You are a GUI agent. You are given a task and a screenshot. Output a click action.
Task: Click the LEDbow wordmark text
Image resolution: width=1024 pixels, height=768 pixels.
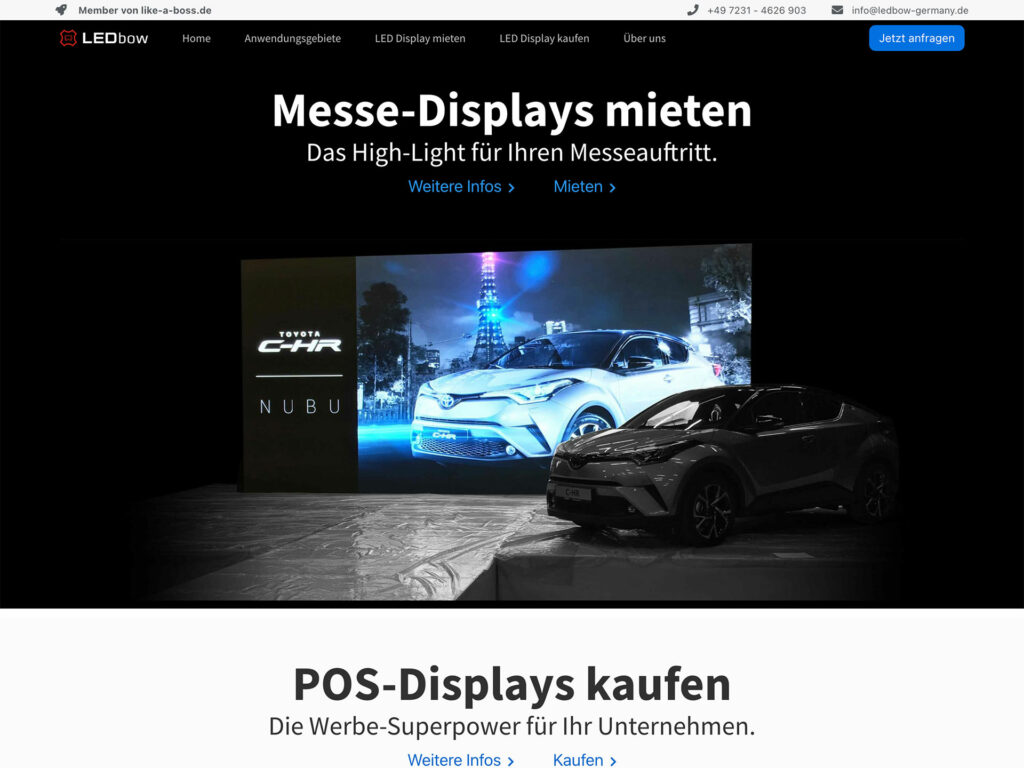(x=115, y=39)
